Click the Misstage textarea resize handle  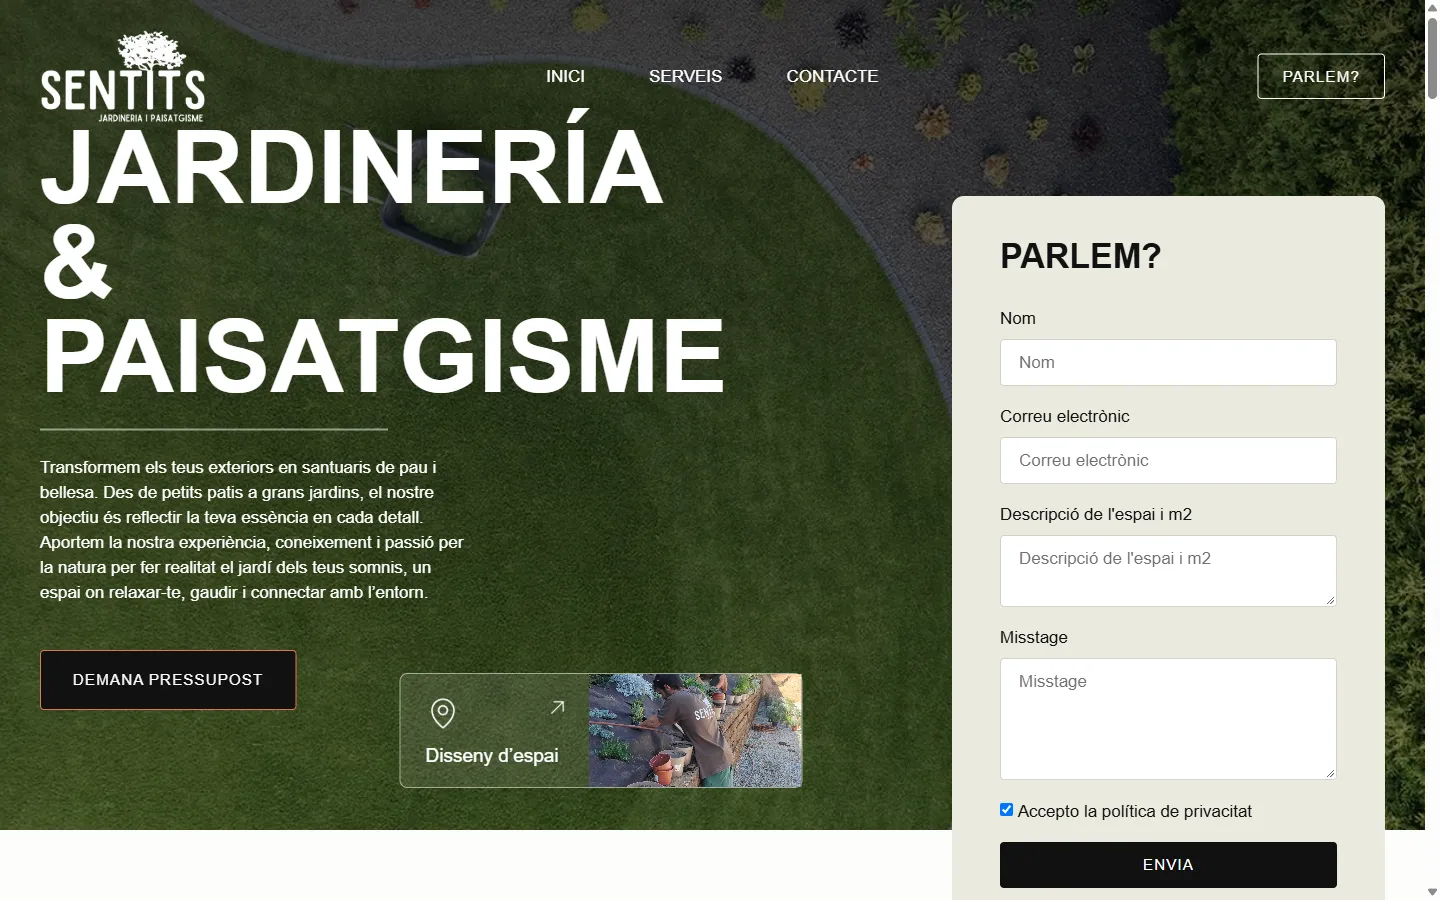coord(1330,773)
